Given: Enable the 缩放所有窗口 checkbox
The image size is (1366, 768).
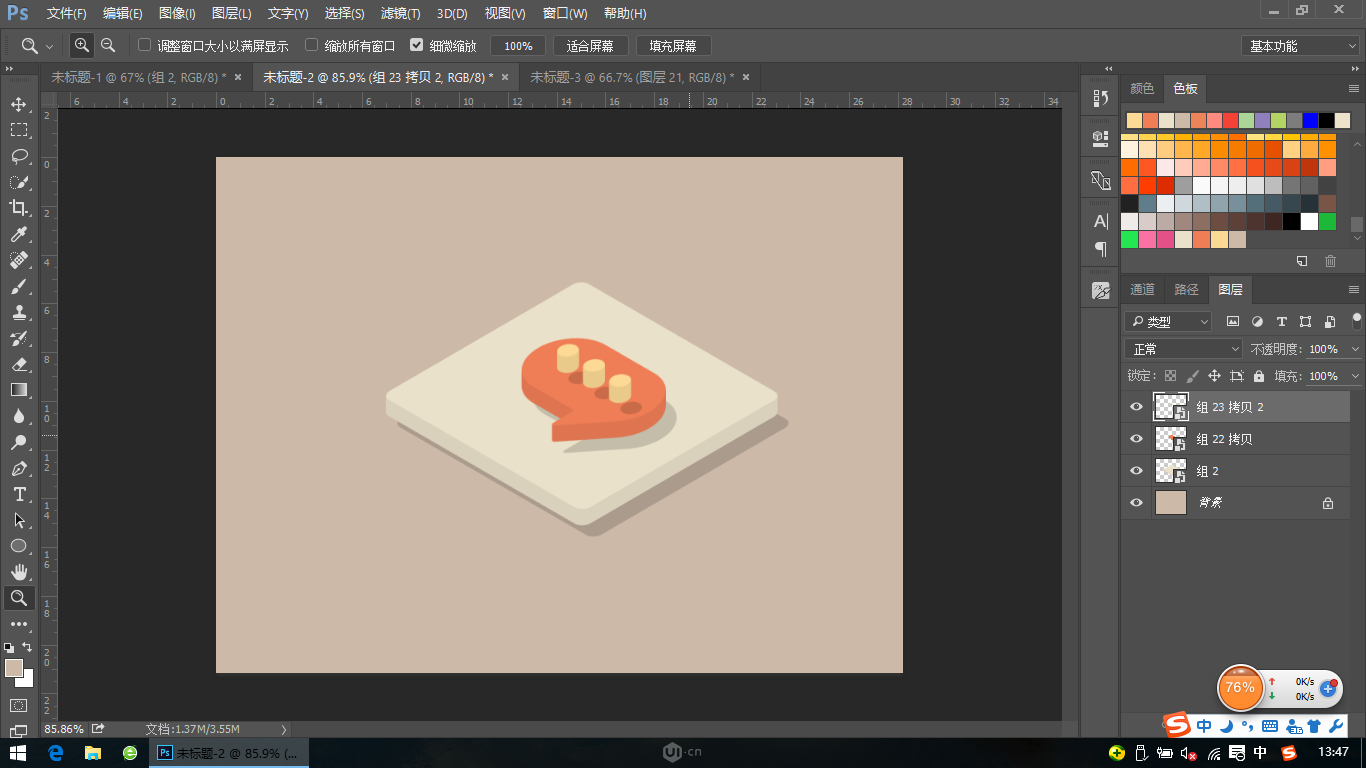Looking at the screenshot, I should (313, 45).
